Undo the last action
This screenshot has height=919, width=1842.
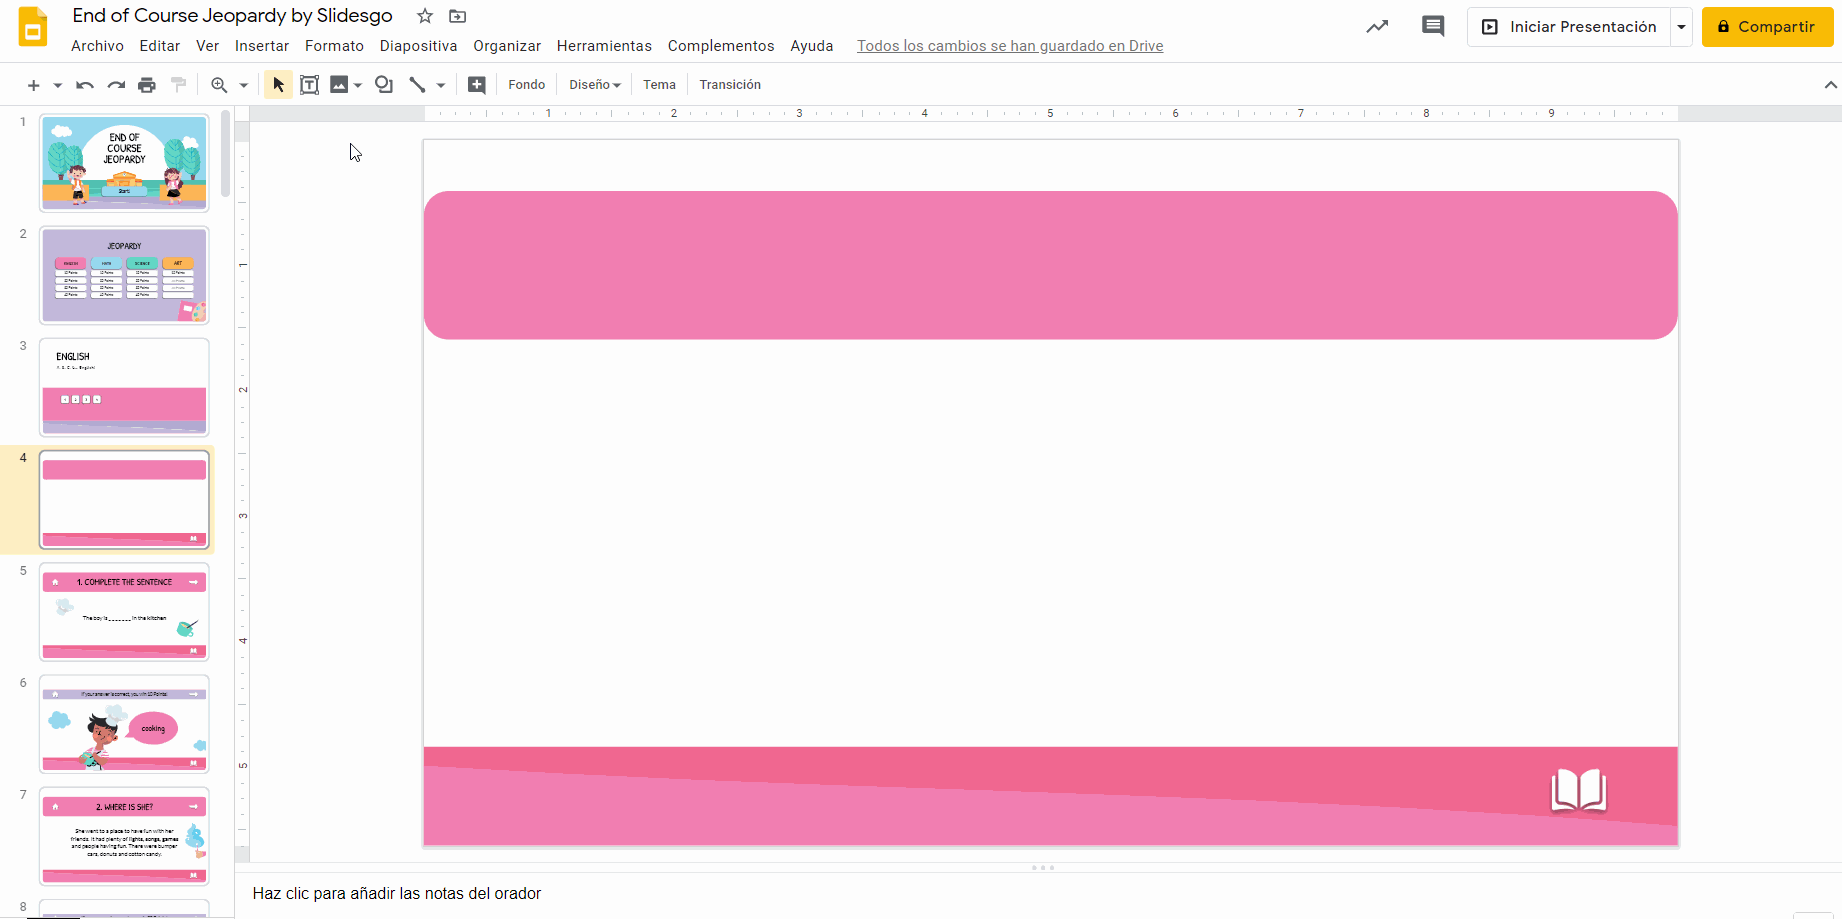(x=85, y=85)
